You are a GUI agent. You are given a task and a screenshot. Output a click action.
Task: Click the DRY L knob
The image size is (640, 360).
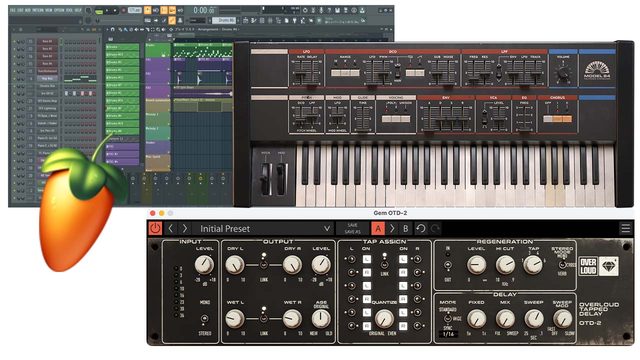point(235,265)
